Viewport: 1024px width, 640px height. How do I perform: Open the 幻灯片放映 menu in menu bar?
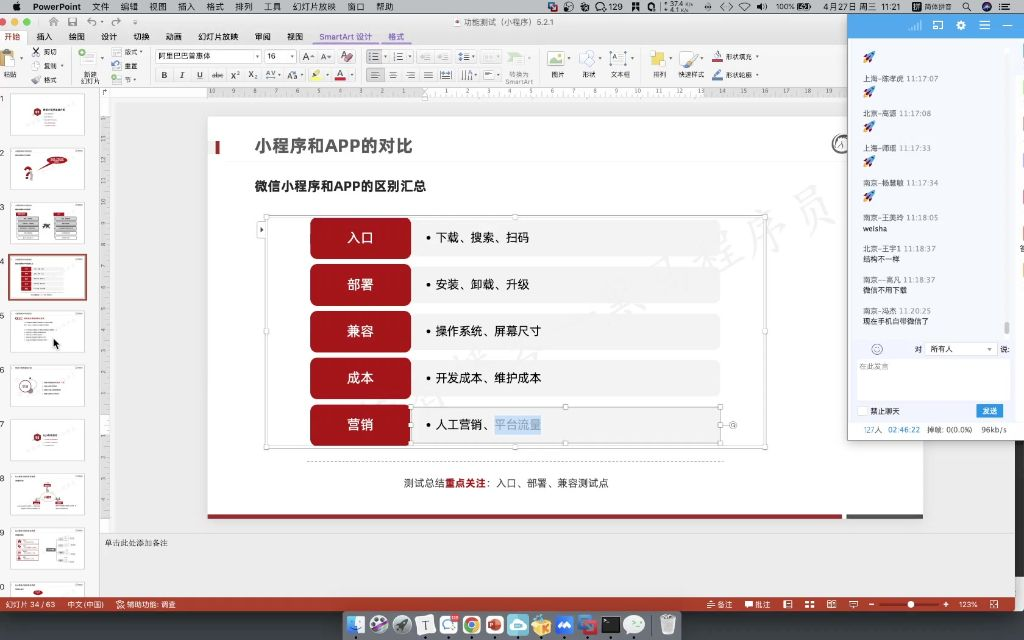(x=314, y=7)
